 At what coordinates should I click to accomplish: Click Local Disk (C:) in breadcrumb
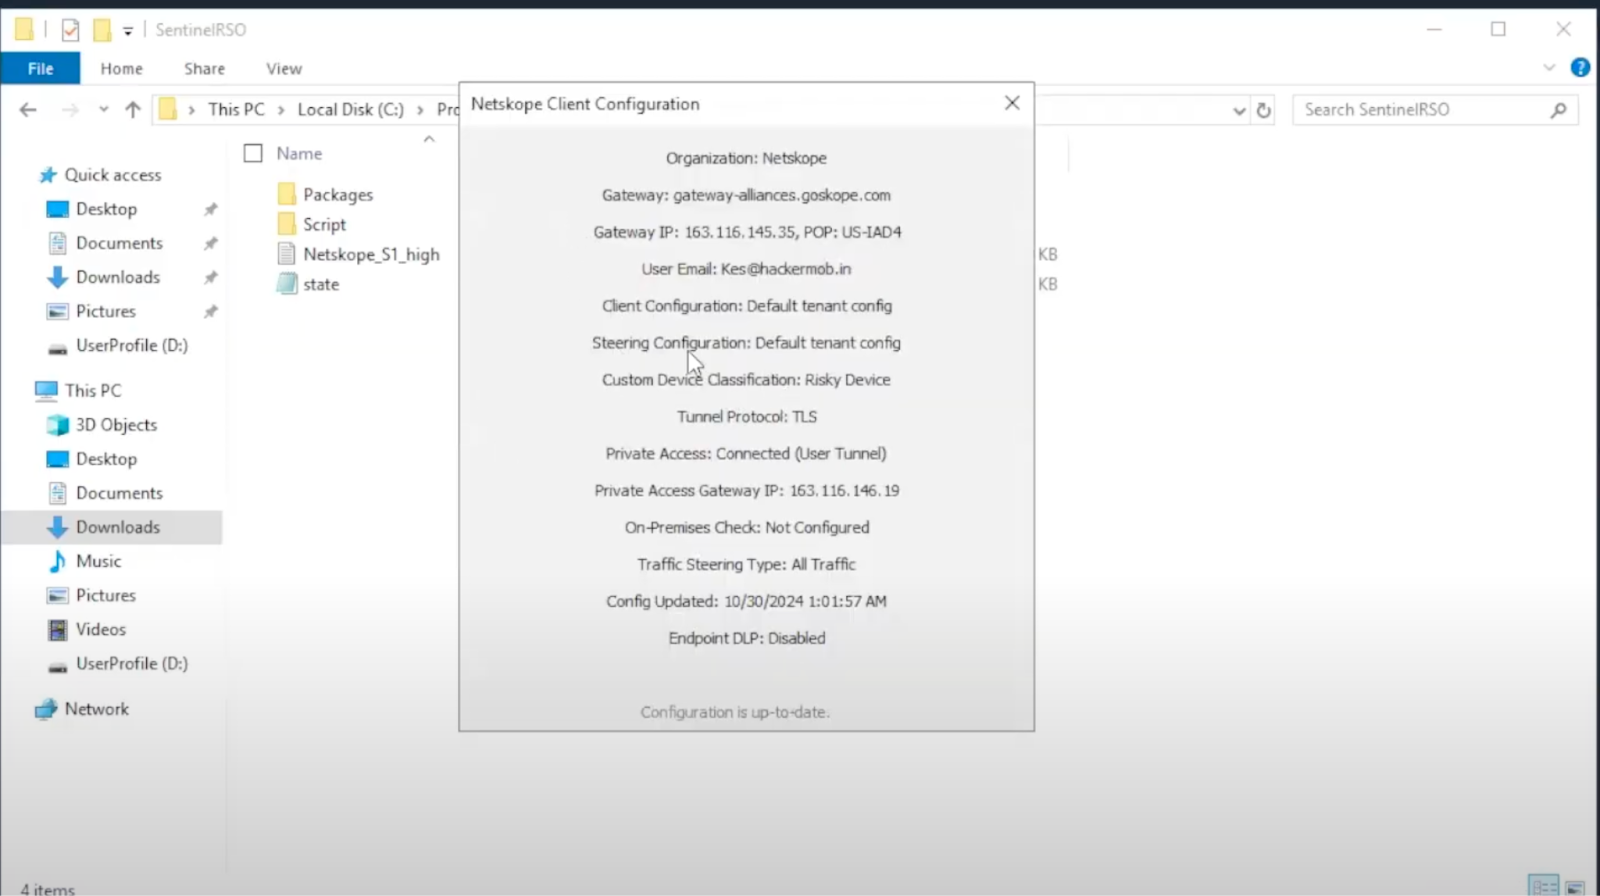[x=350, y=109]
